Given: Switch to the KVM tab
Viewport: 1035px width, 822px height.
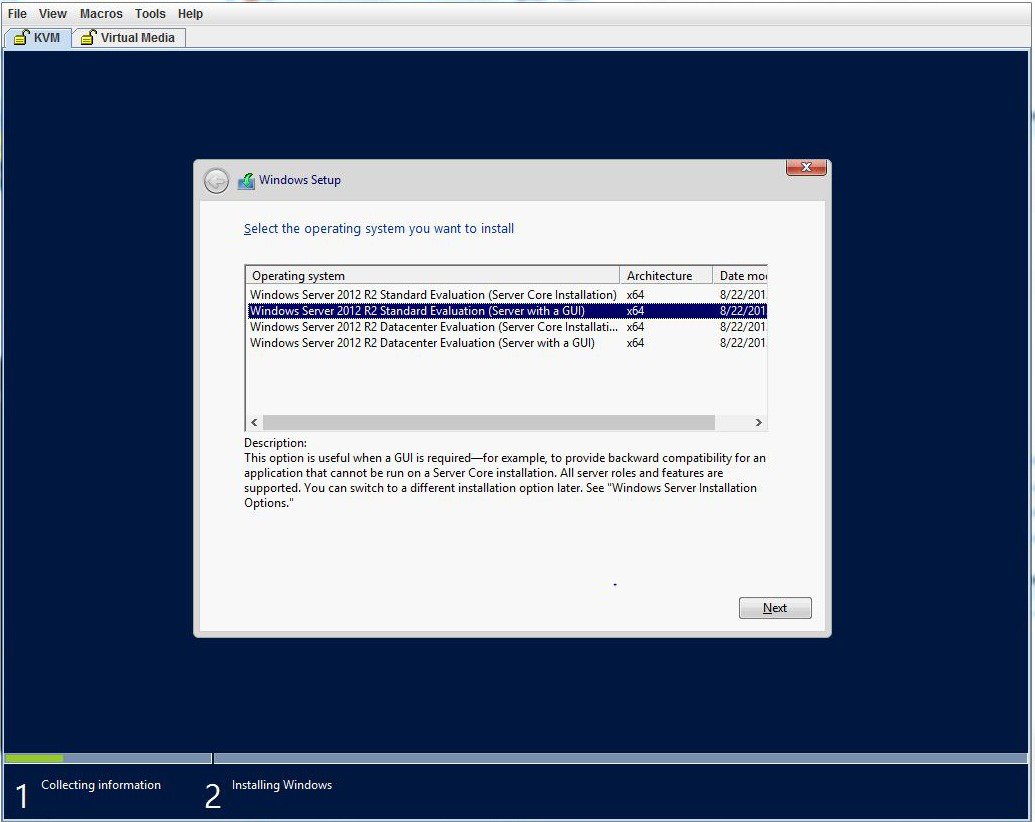Looking at the screenshot, I should tap(38, 38).
